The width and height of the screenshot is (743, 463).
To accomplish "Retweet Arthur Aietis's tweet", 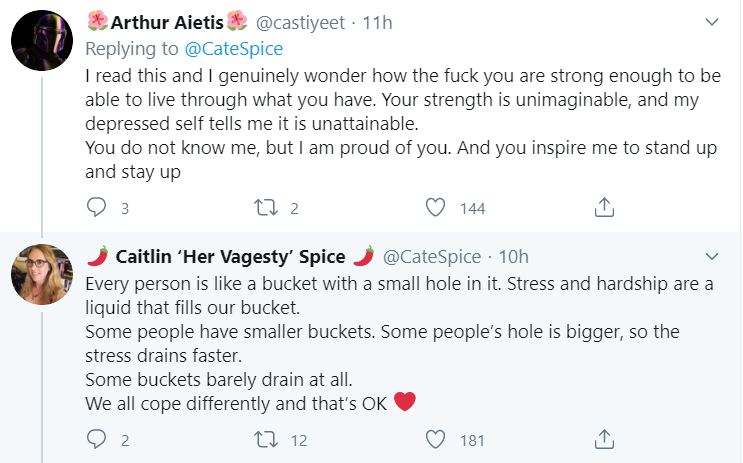I will tap(265, 208).
